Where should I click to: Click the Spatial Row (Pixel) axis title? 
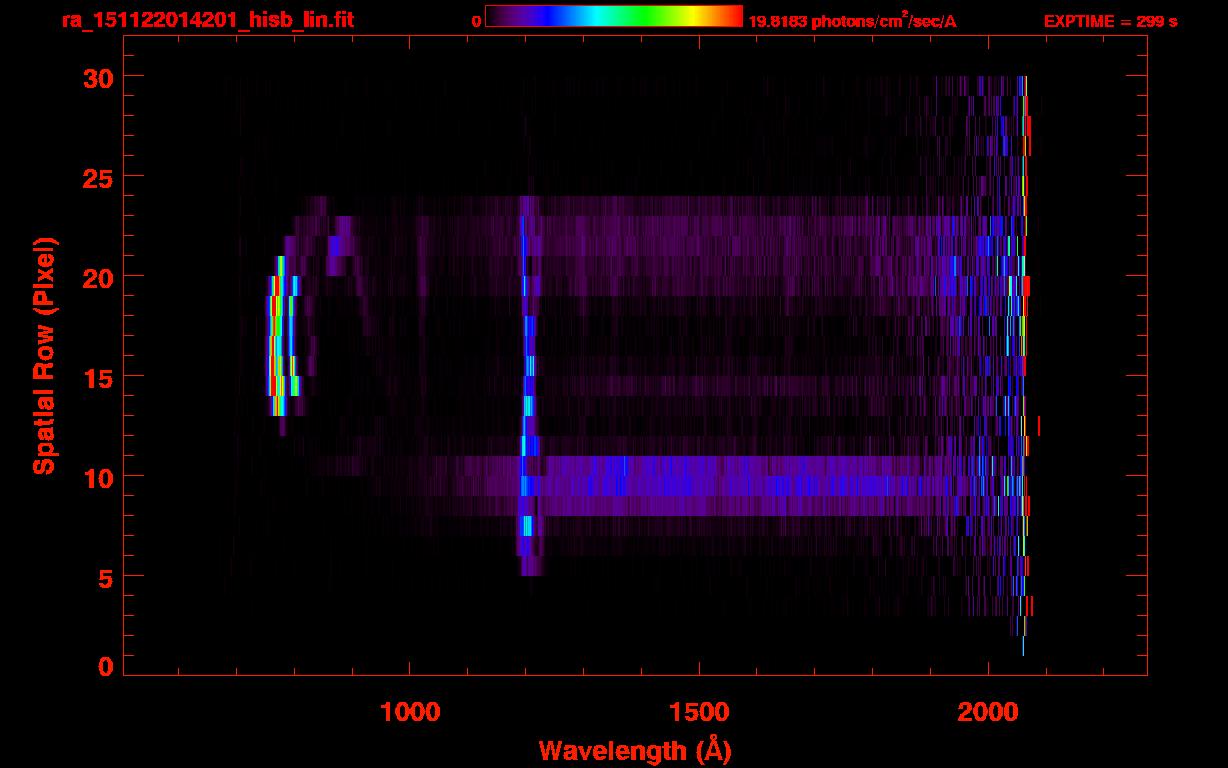(x=43, y=356)
